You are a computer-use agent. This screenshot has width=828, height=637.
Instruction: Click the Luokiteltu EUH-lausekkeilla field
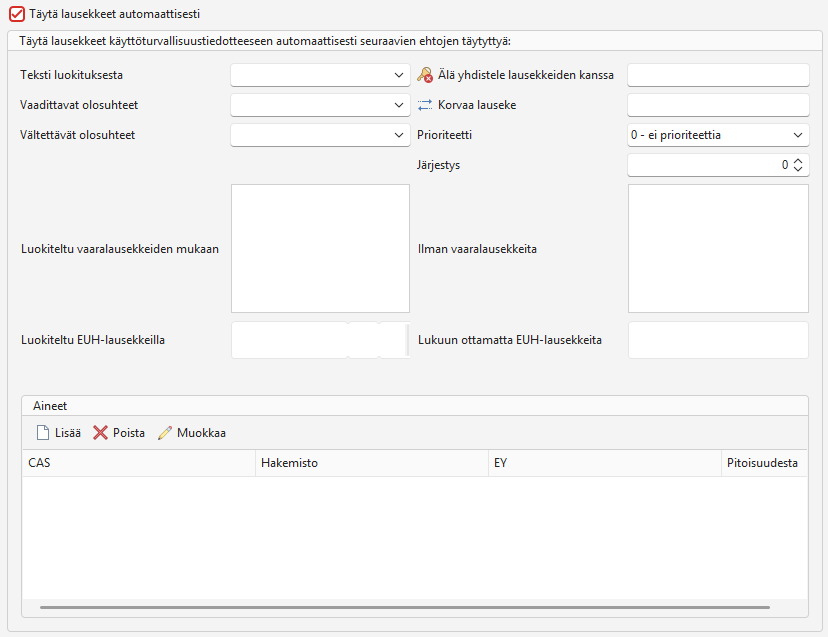coord(321,340)
